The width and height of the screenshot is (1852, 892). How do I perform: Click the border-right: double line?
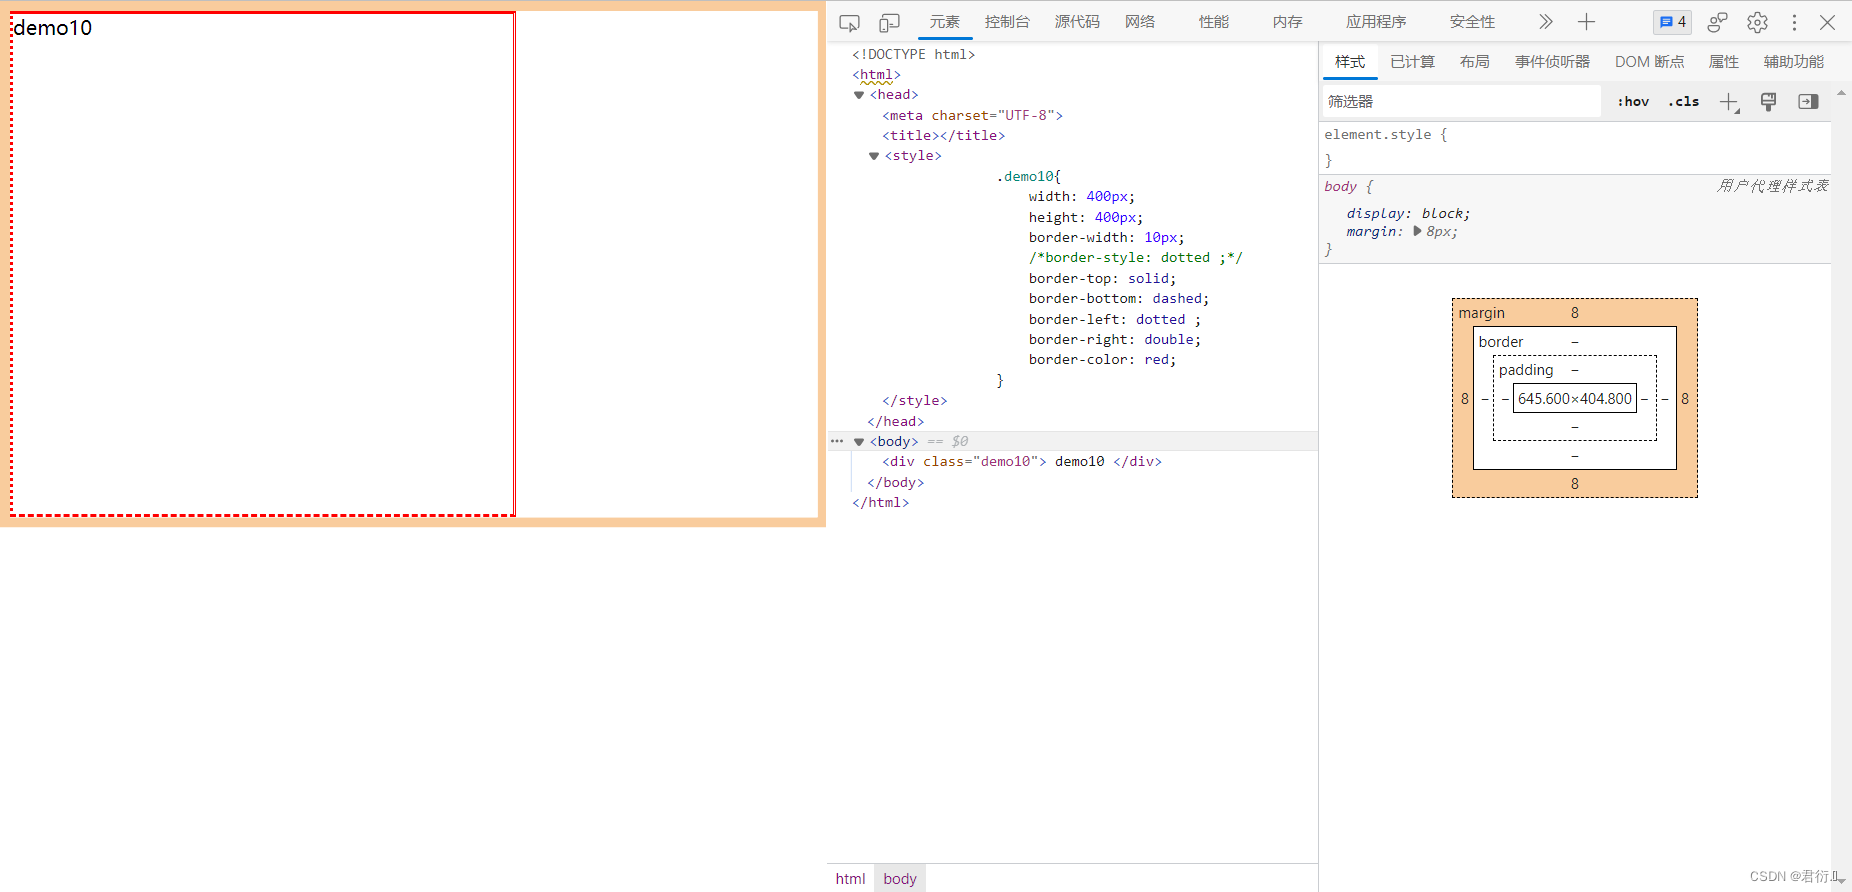tap(1115, 340)
